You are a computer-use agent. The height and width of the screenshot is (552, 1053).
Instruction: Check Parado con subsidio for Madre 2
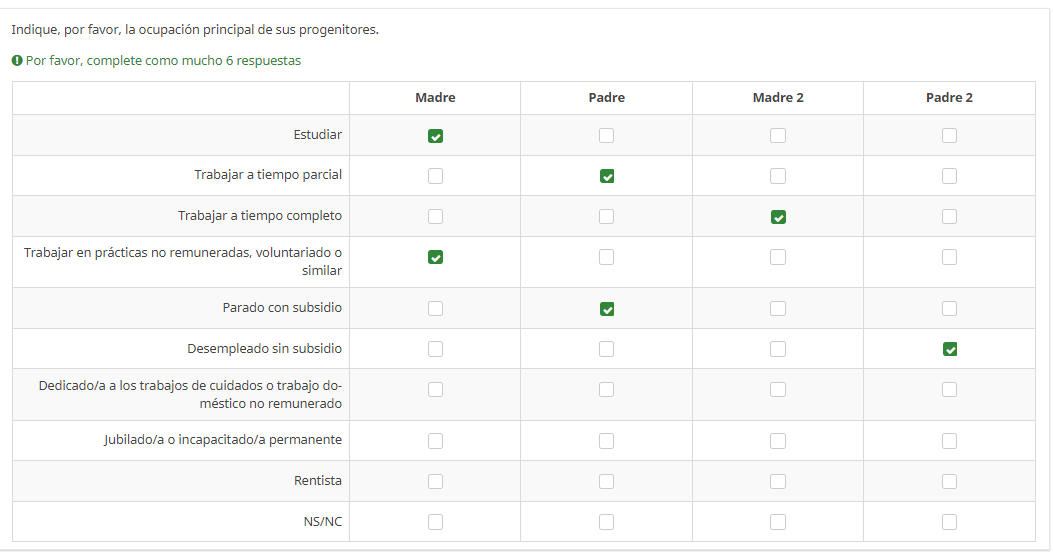778,309
